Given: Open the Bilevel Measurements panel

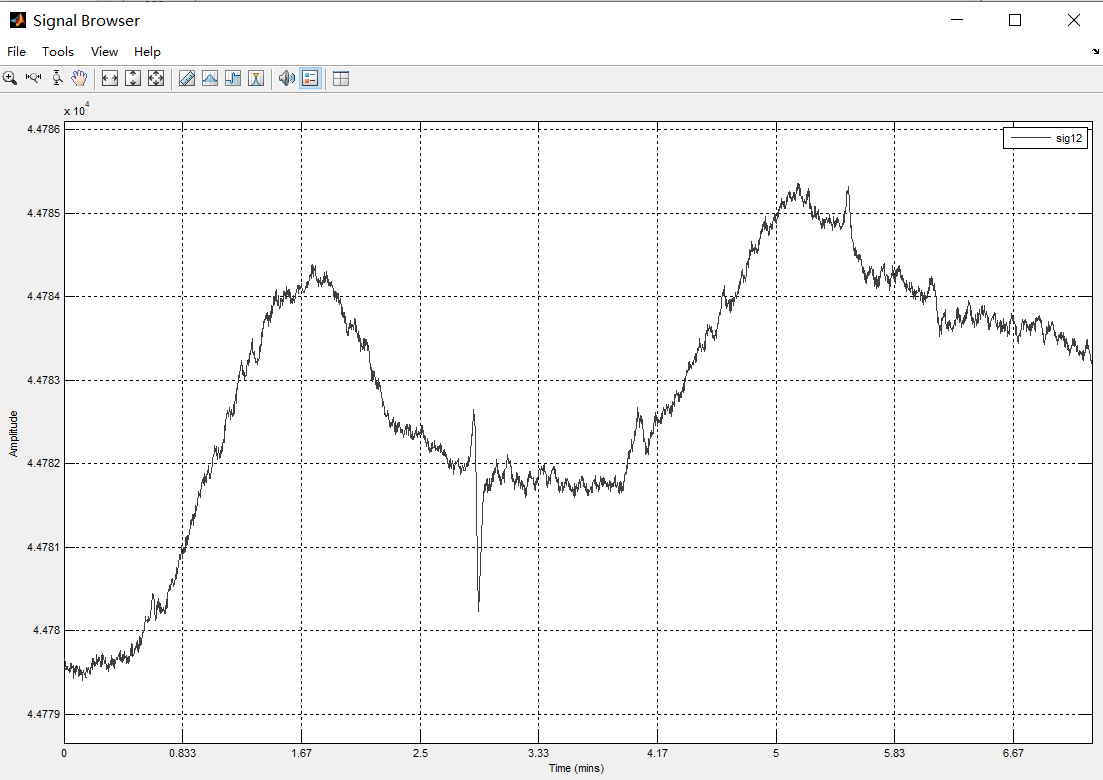Looking at the screenshot, I should 233,78.
